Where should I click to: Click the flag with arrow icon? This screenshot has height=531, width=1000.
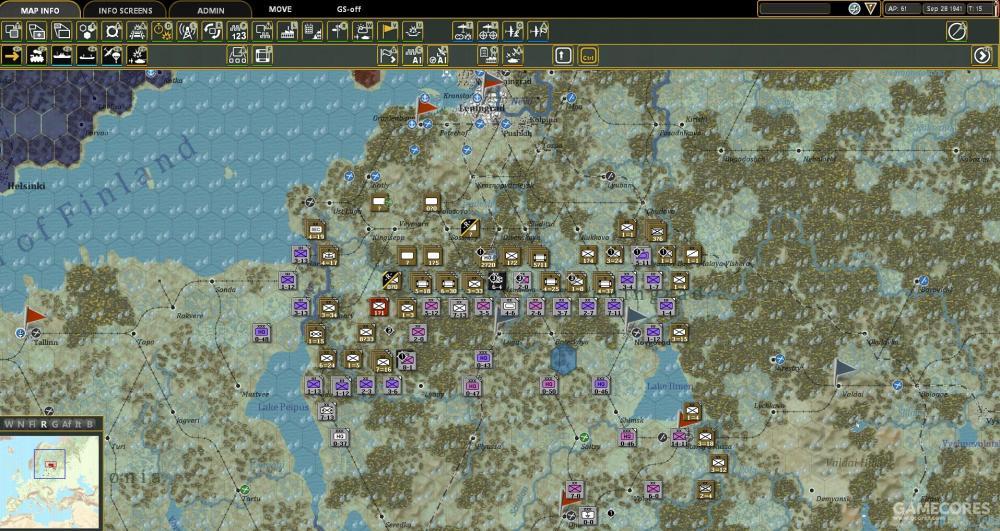(388, 55)
